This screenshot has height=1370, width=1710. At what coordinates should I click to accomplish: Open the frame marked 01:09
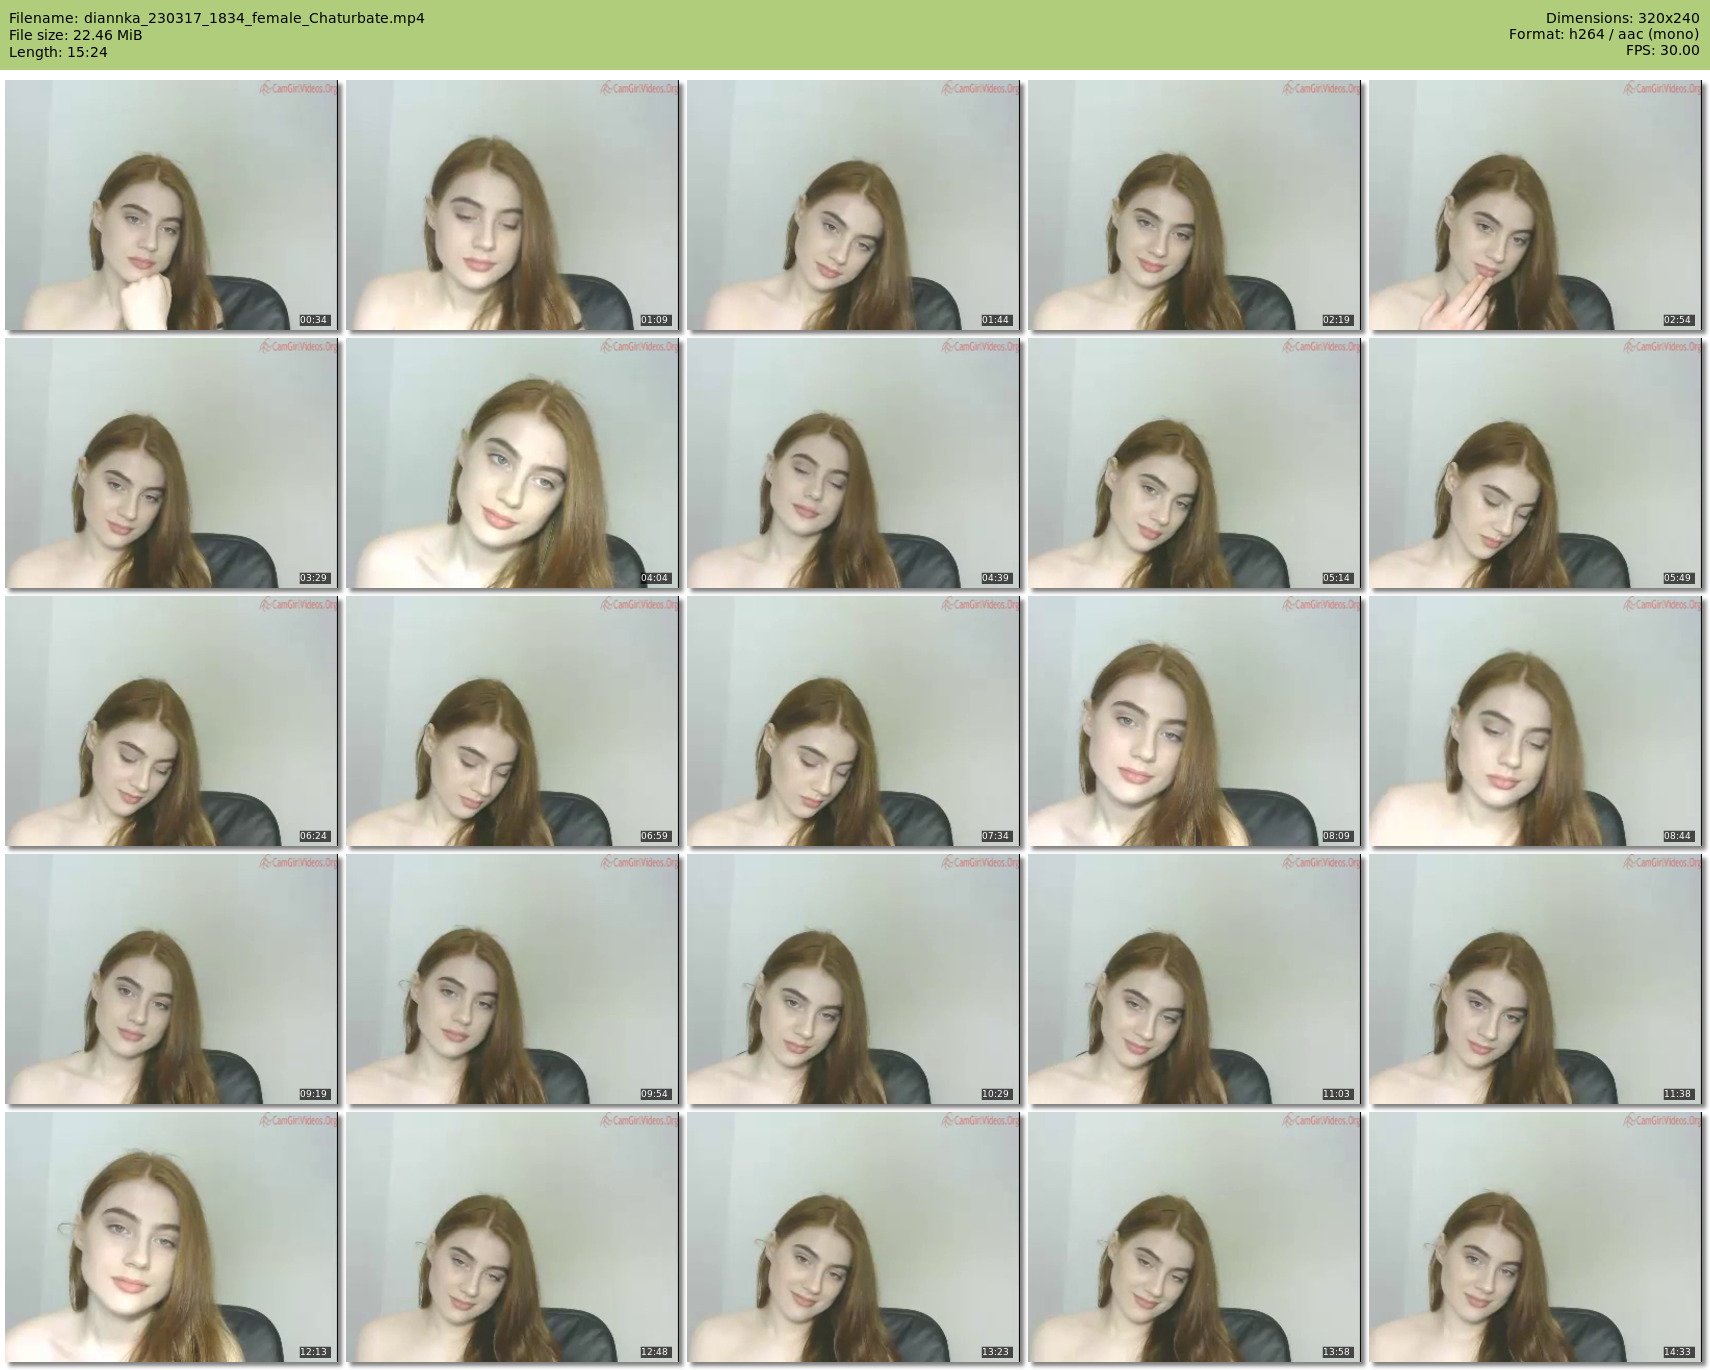[x=512, y=205]
